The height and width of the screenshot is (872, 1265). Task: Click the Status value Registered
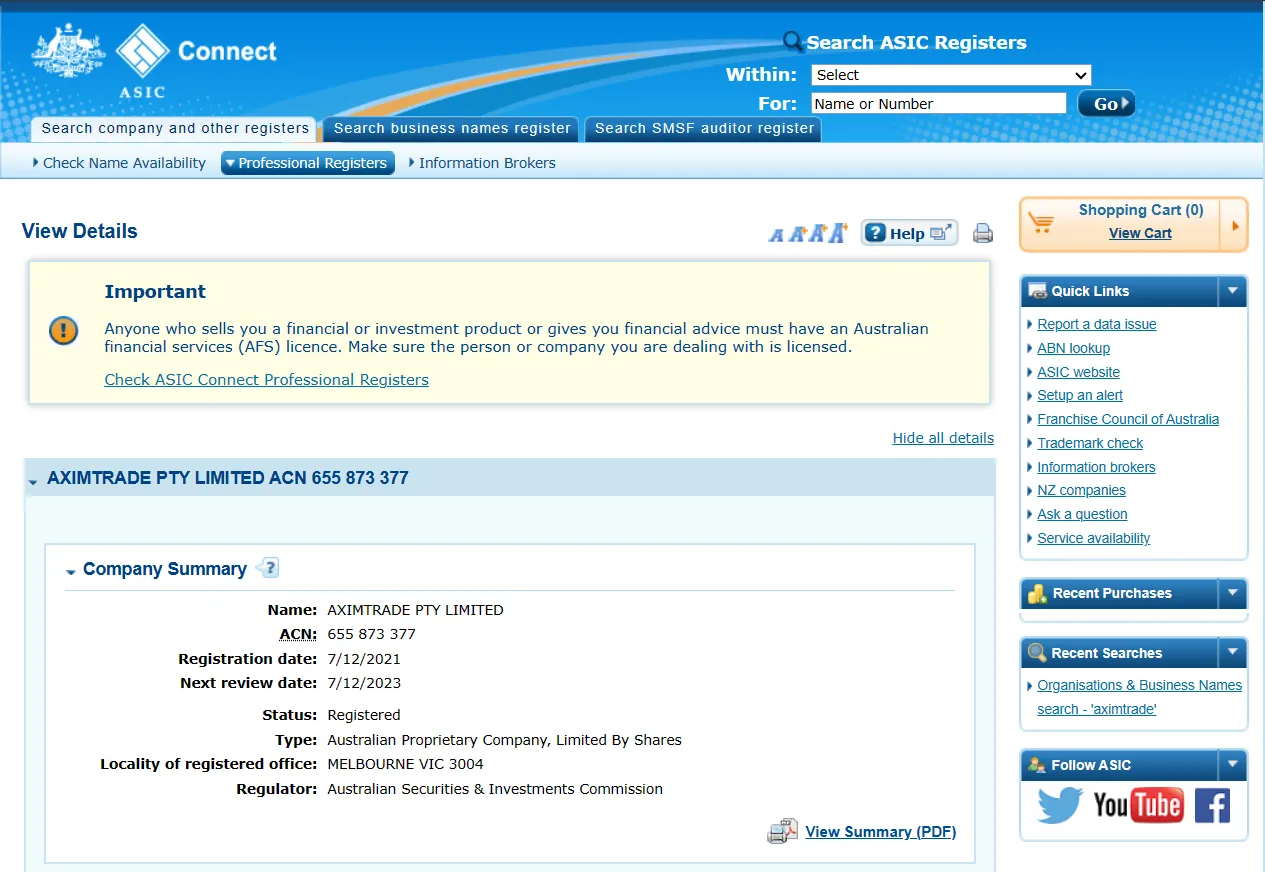(363, 715)
